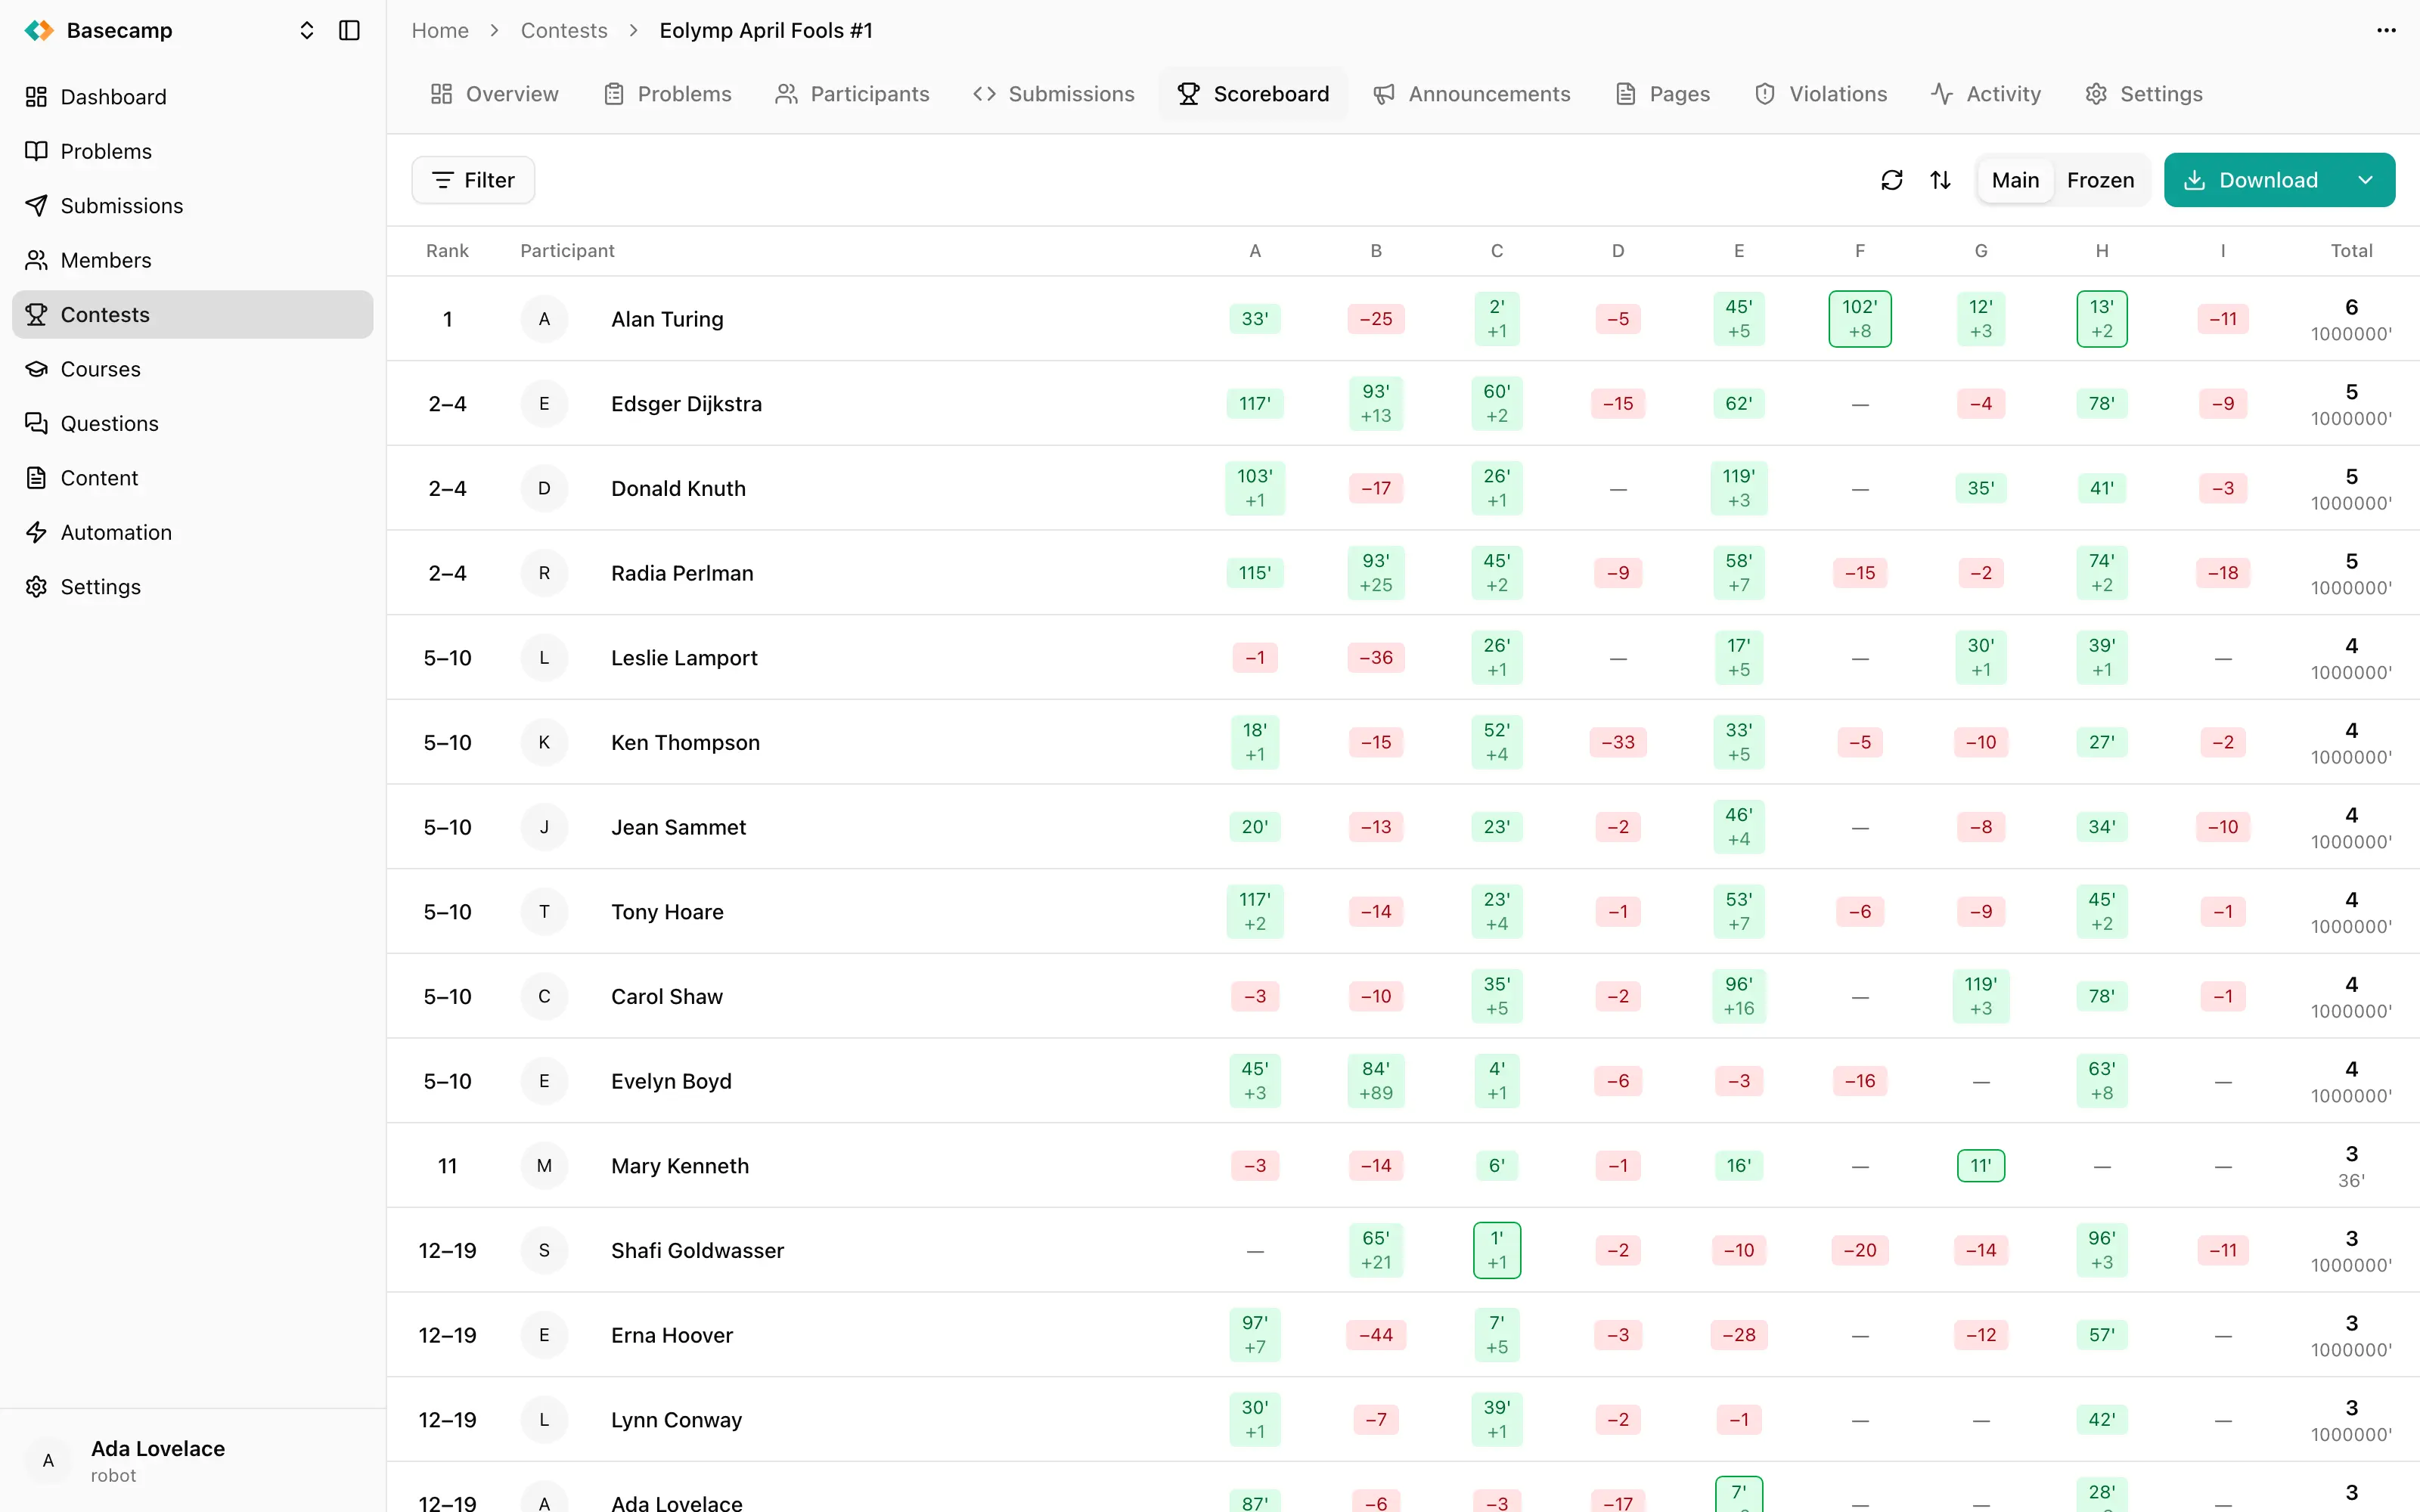The image size is (2420, 1512).
Task: Navigate to Contests breadcrumb link
Action: 564,31
